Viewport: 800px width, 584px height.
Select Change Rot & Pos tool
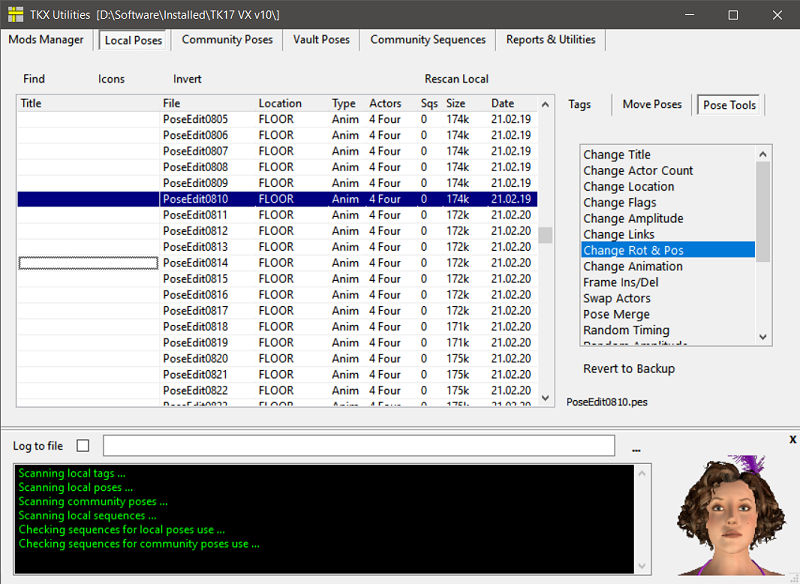(x=668, y=250)
